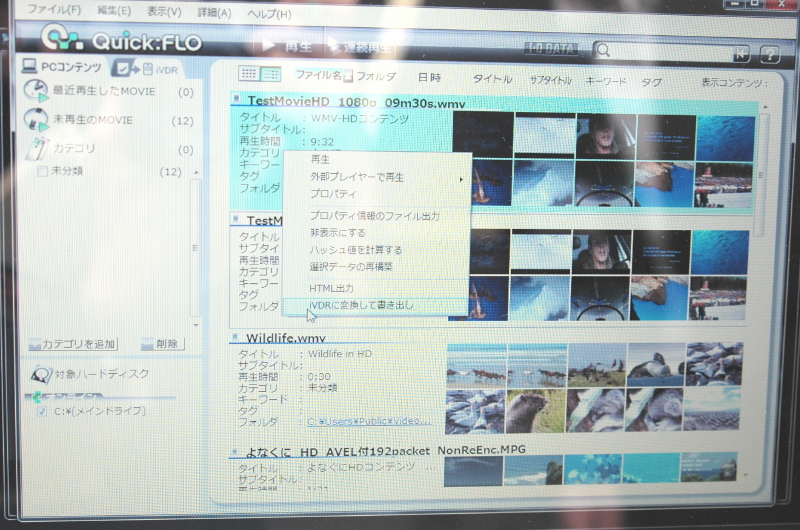Sort by タイトル column
The width and height of the screenshot is (800, 530).
pyautogui.click(x=492, y=79)
